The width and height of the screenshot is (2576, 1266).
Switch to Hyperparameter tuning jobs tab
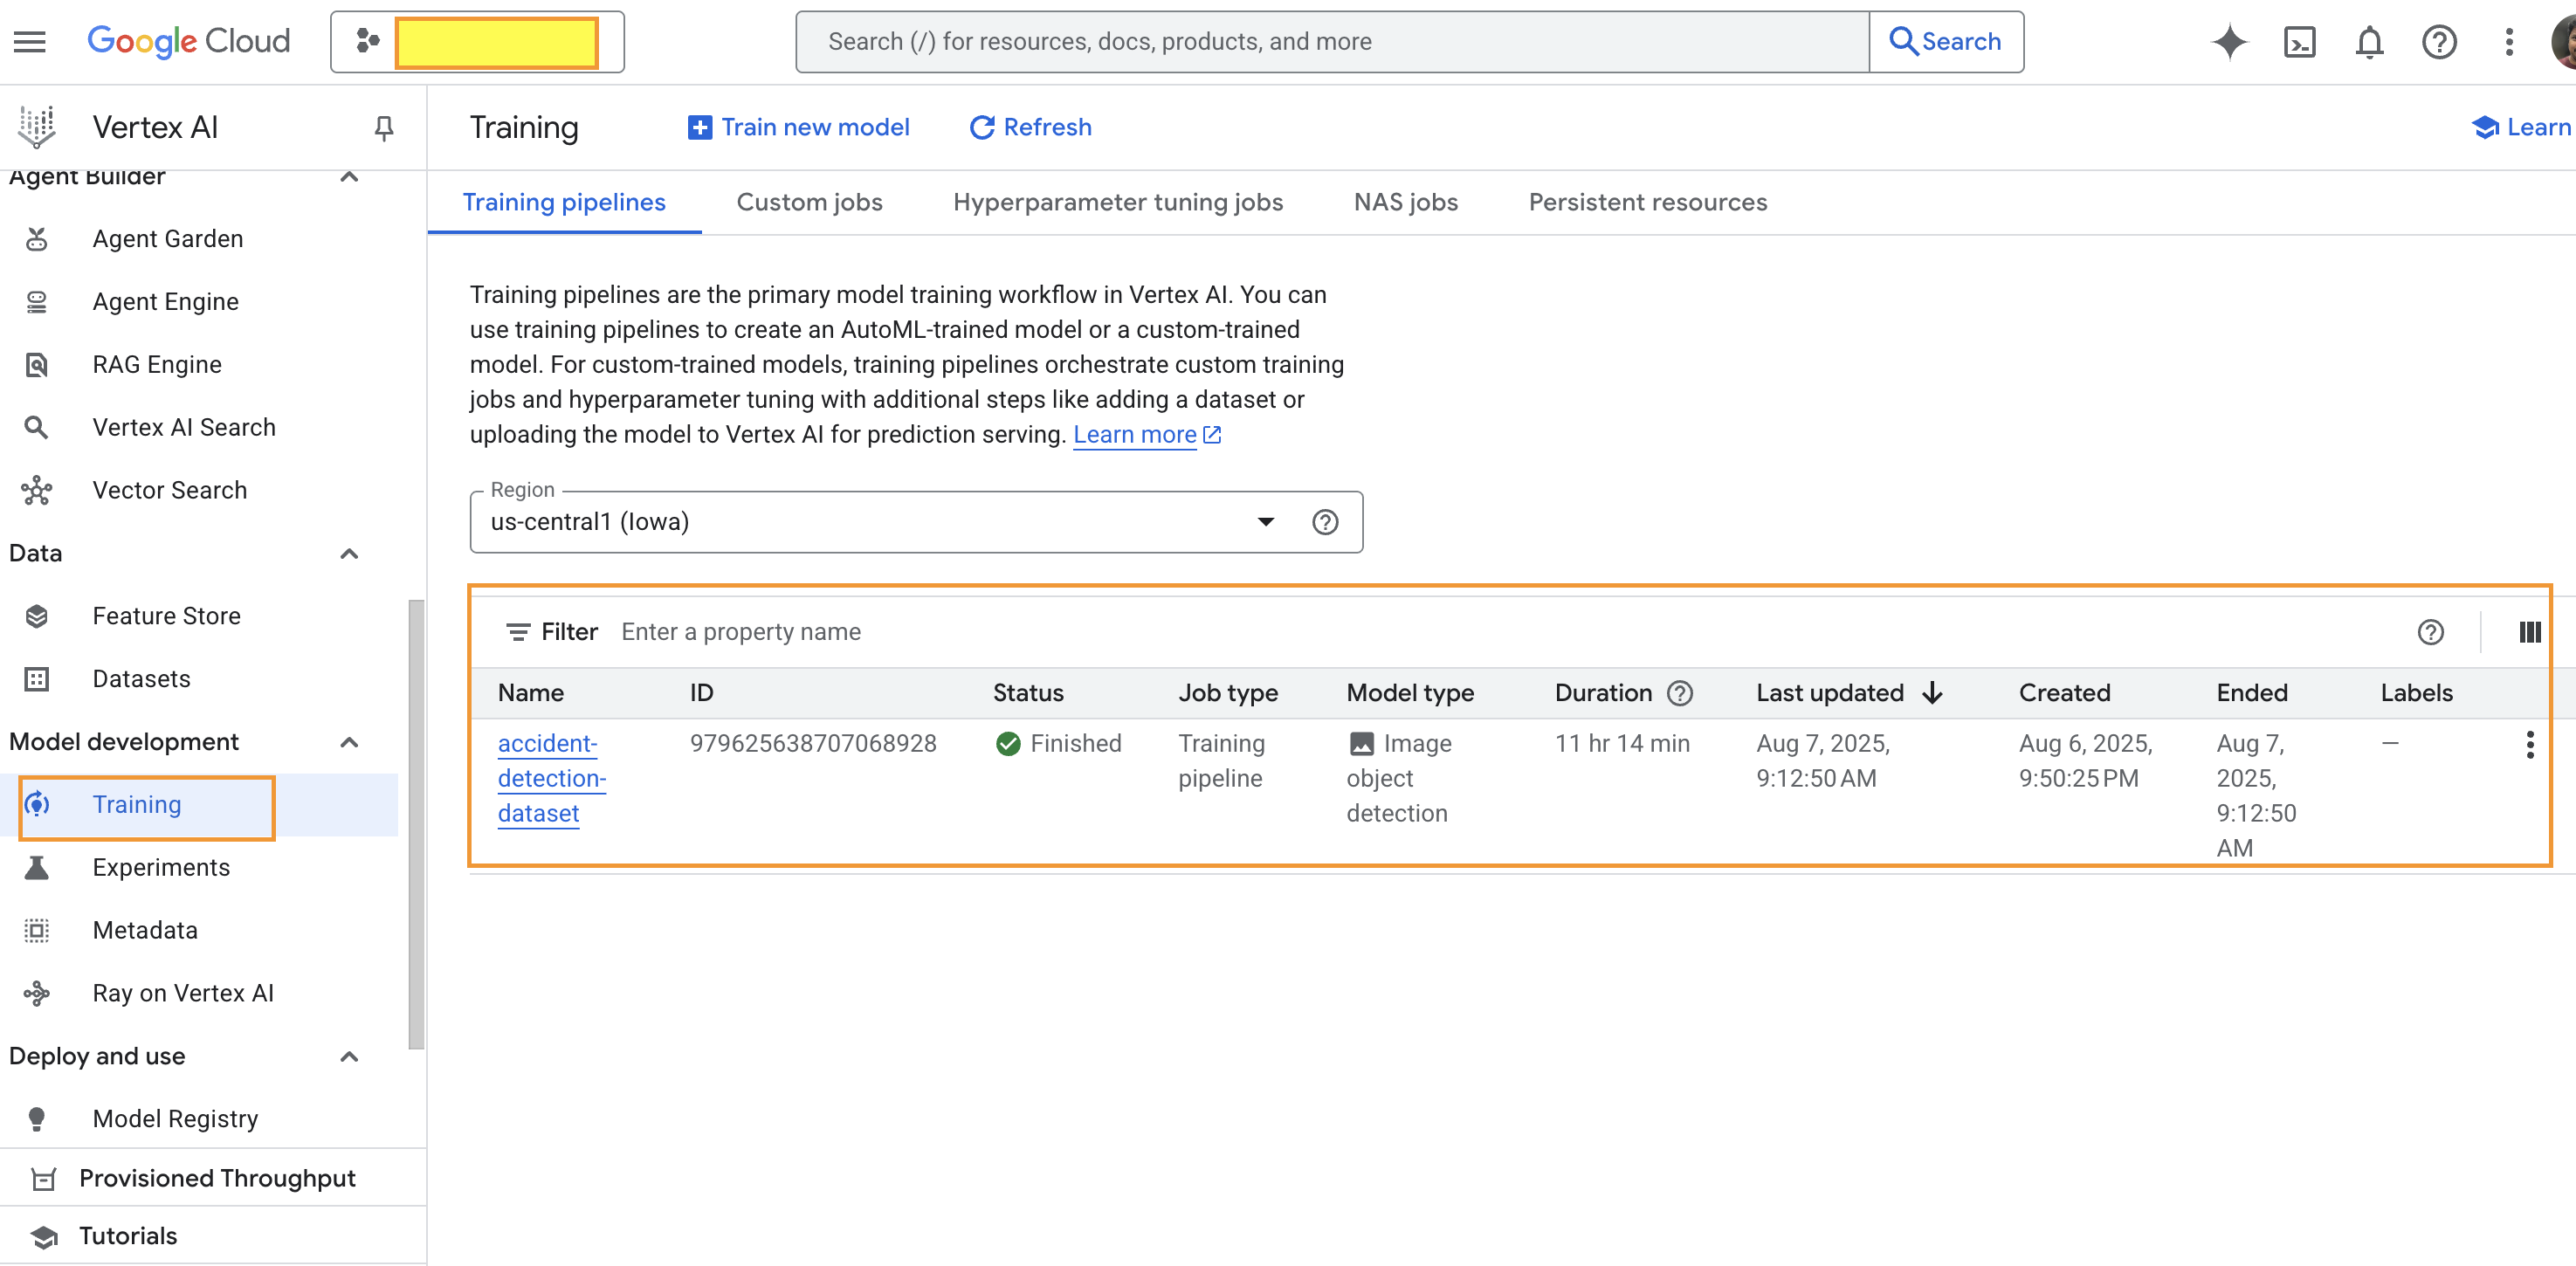coord(1117,202)
